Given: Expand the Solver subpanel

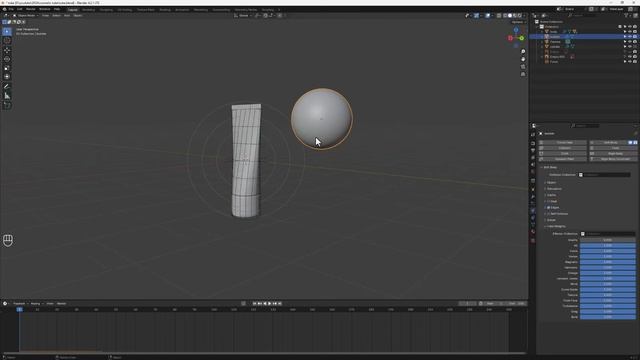Looking at the screenshot, I should coord(551,220).
